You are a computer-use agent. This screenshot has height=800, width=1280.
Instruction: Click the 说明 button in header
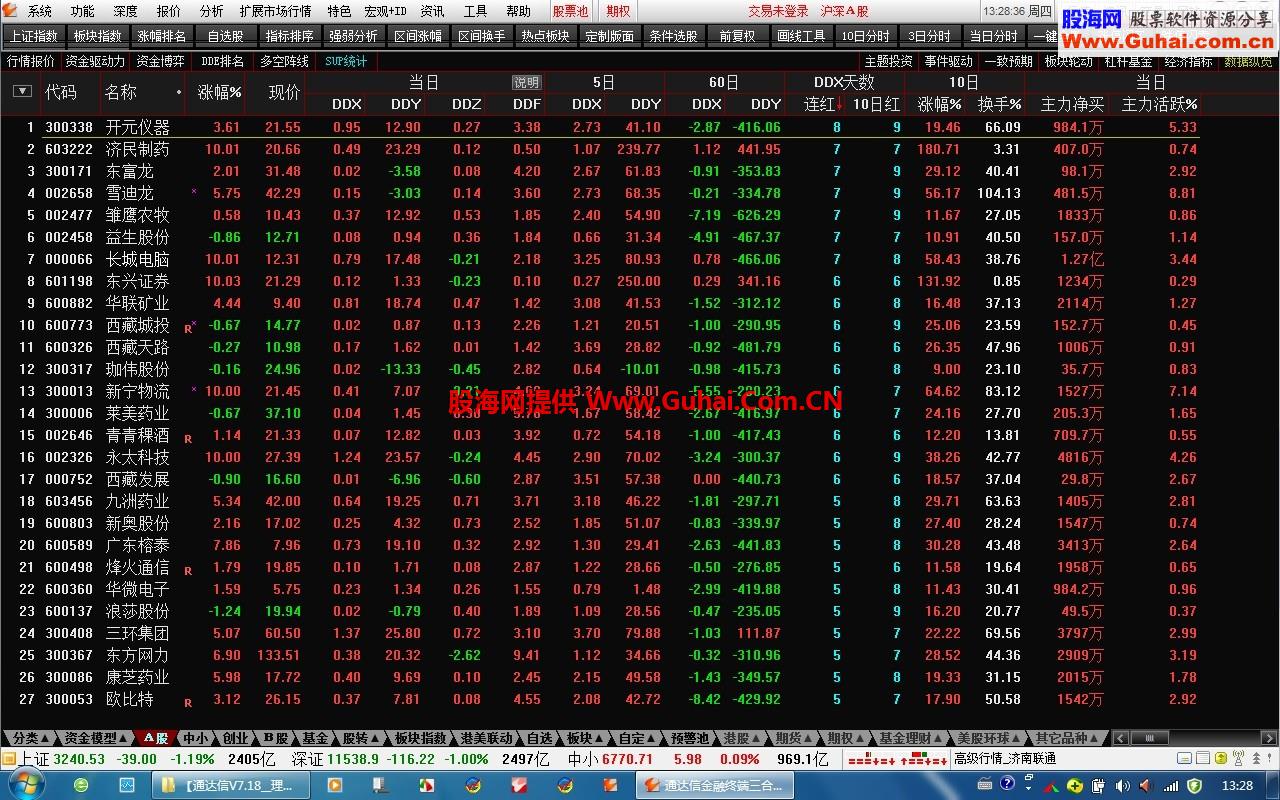click(x=526, y=82)
